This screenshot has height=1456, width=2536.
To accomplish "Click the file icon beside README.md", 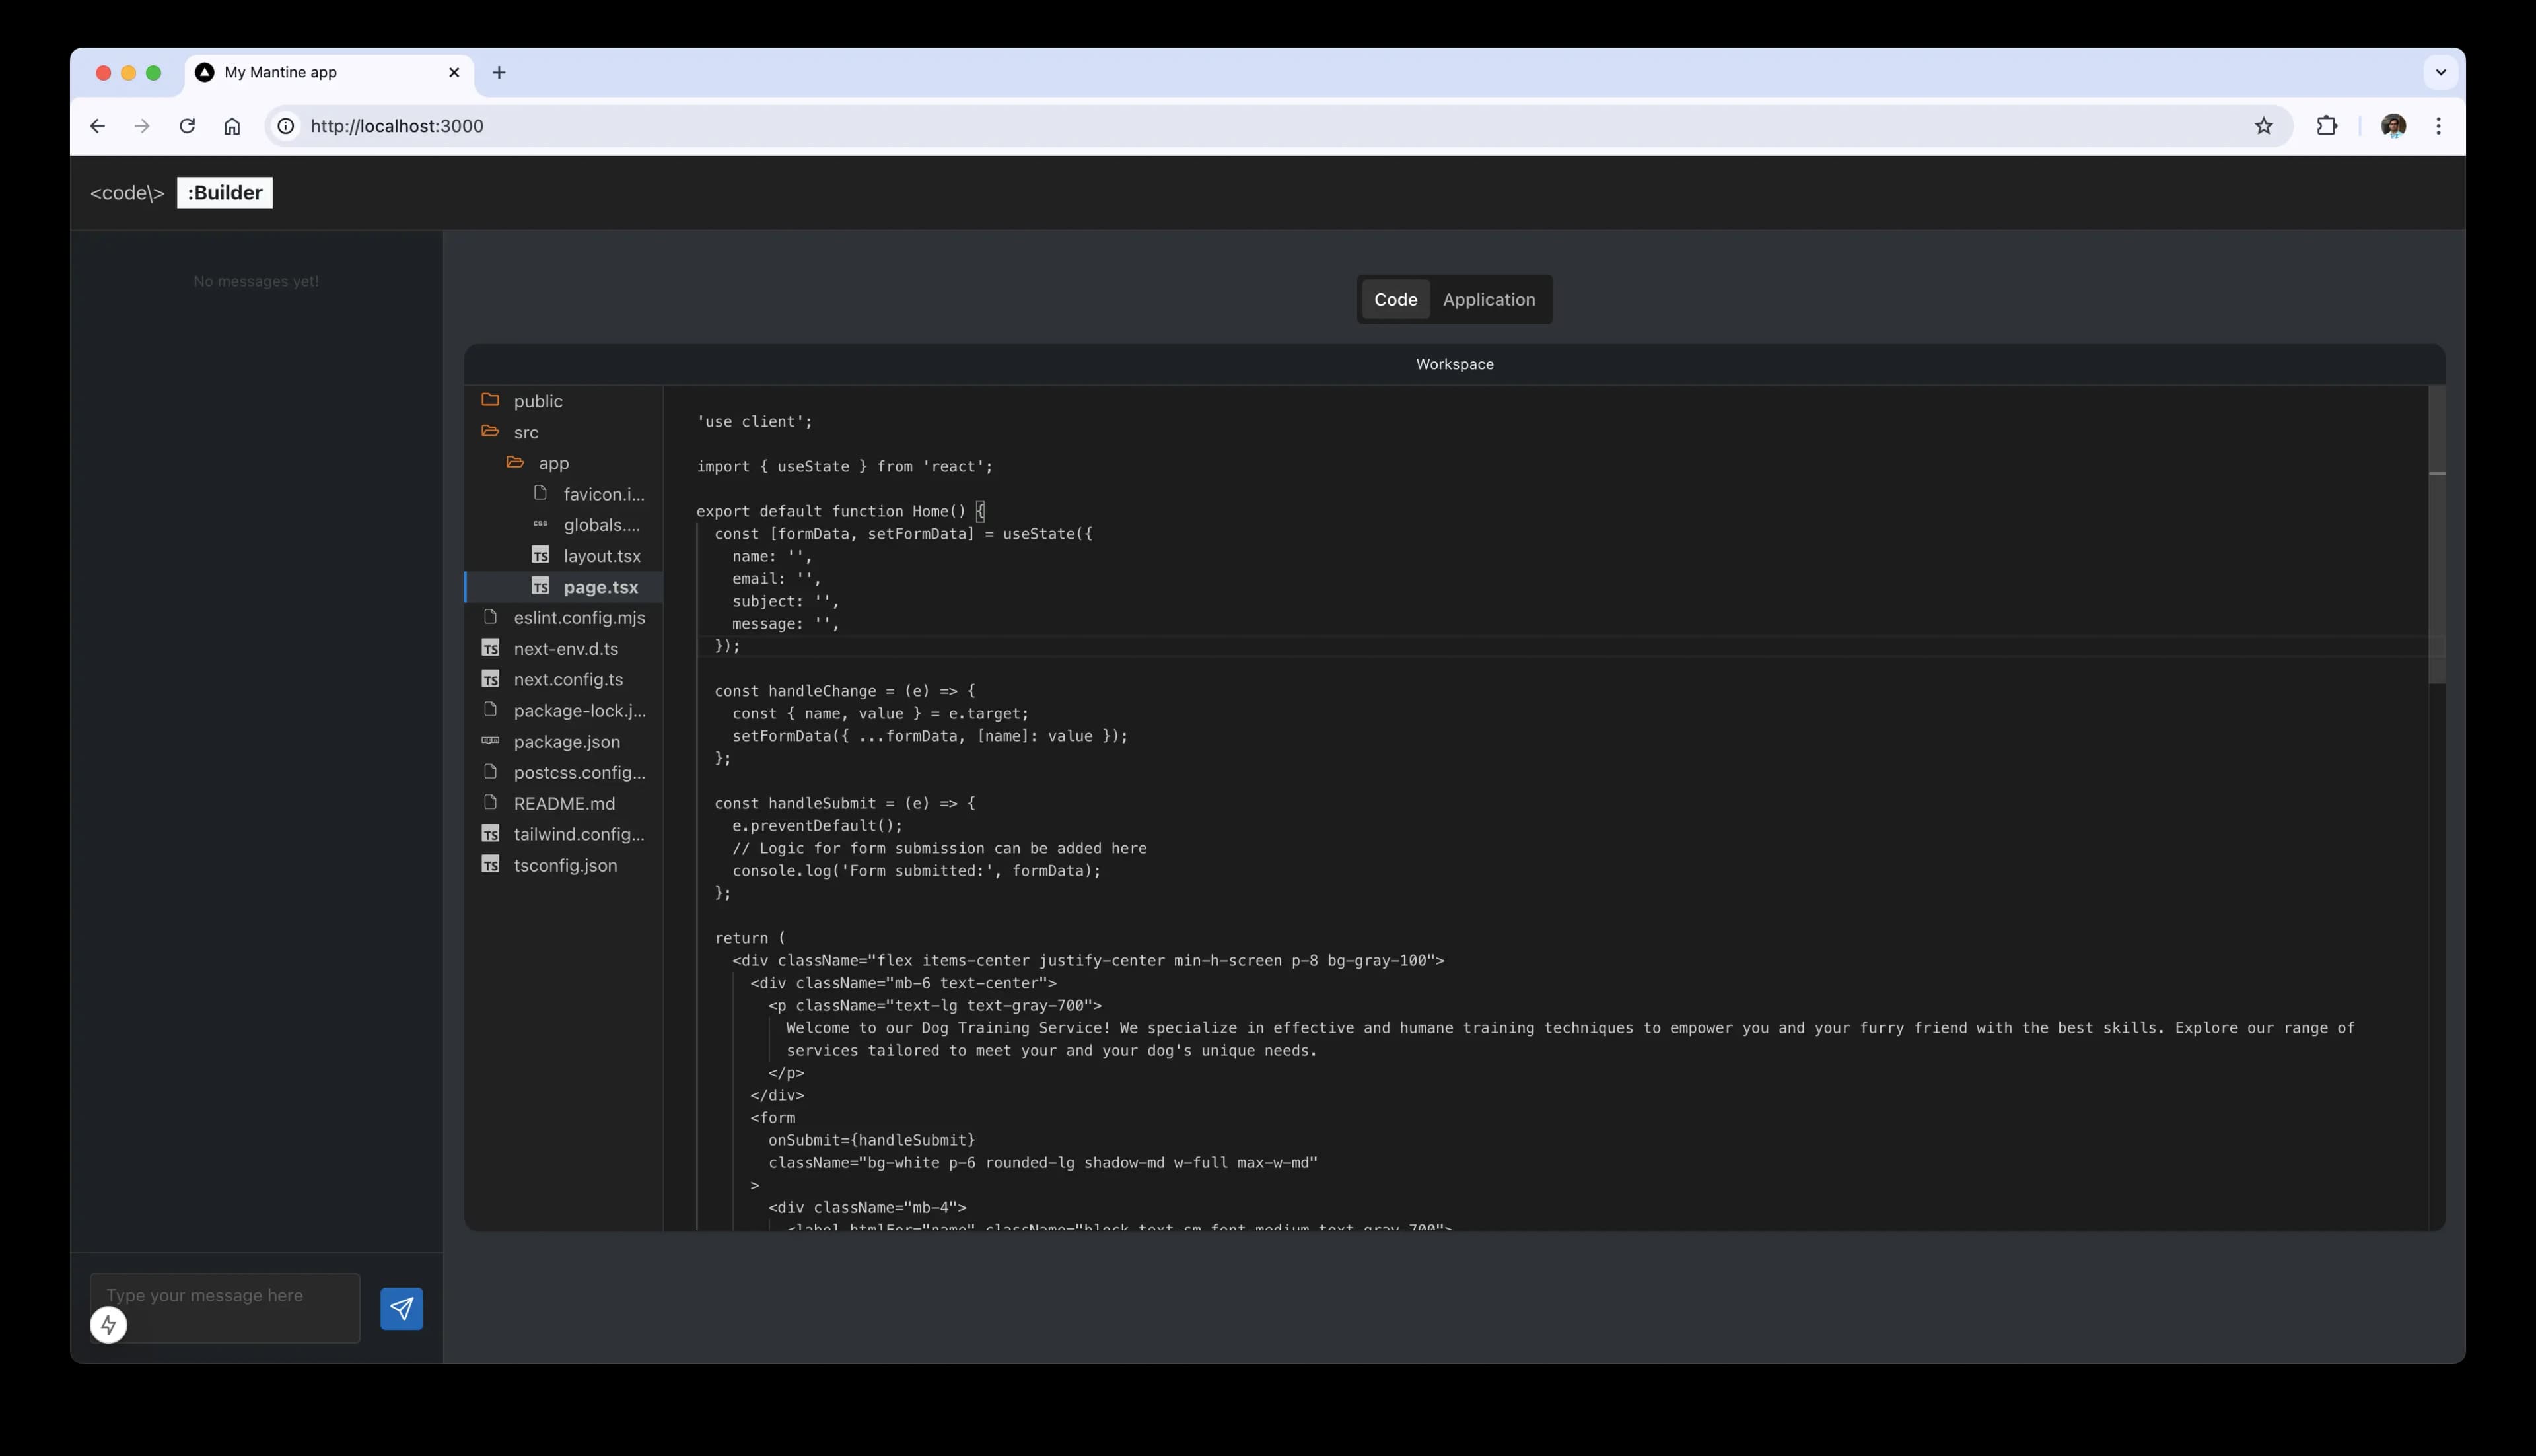I will click(490, 803).
